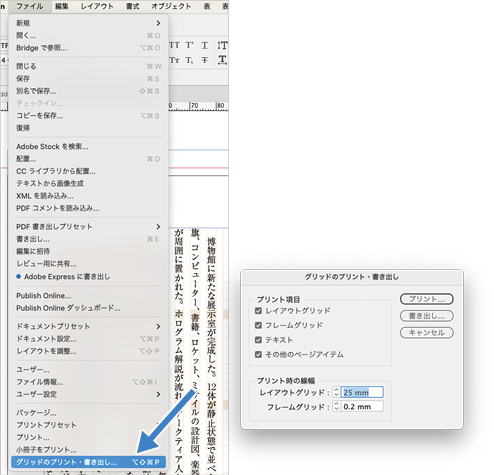Expand PDF 書き出しプリセット submenu
The width and height of the screenshot is (494, 475).
88,227
